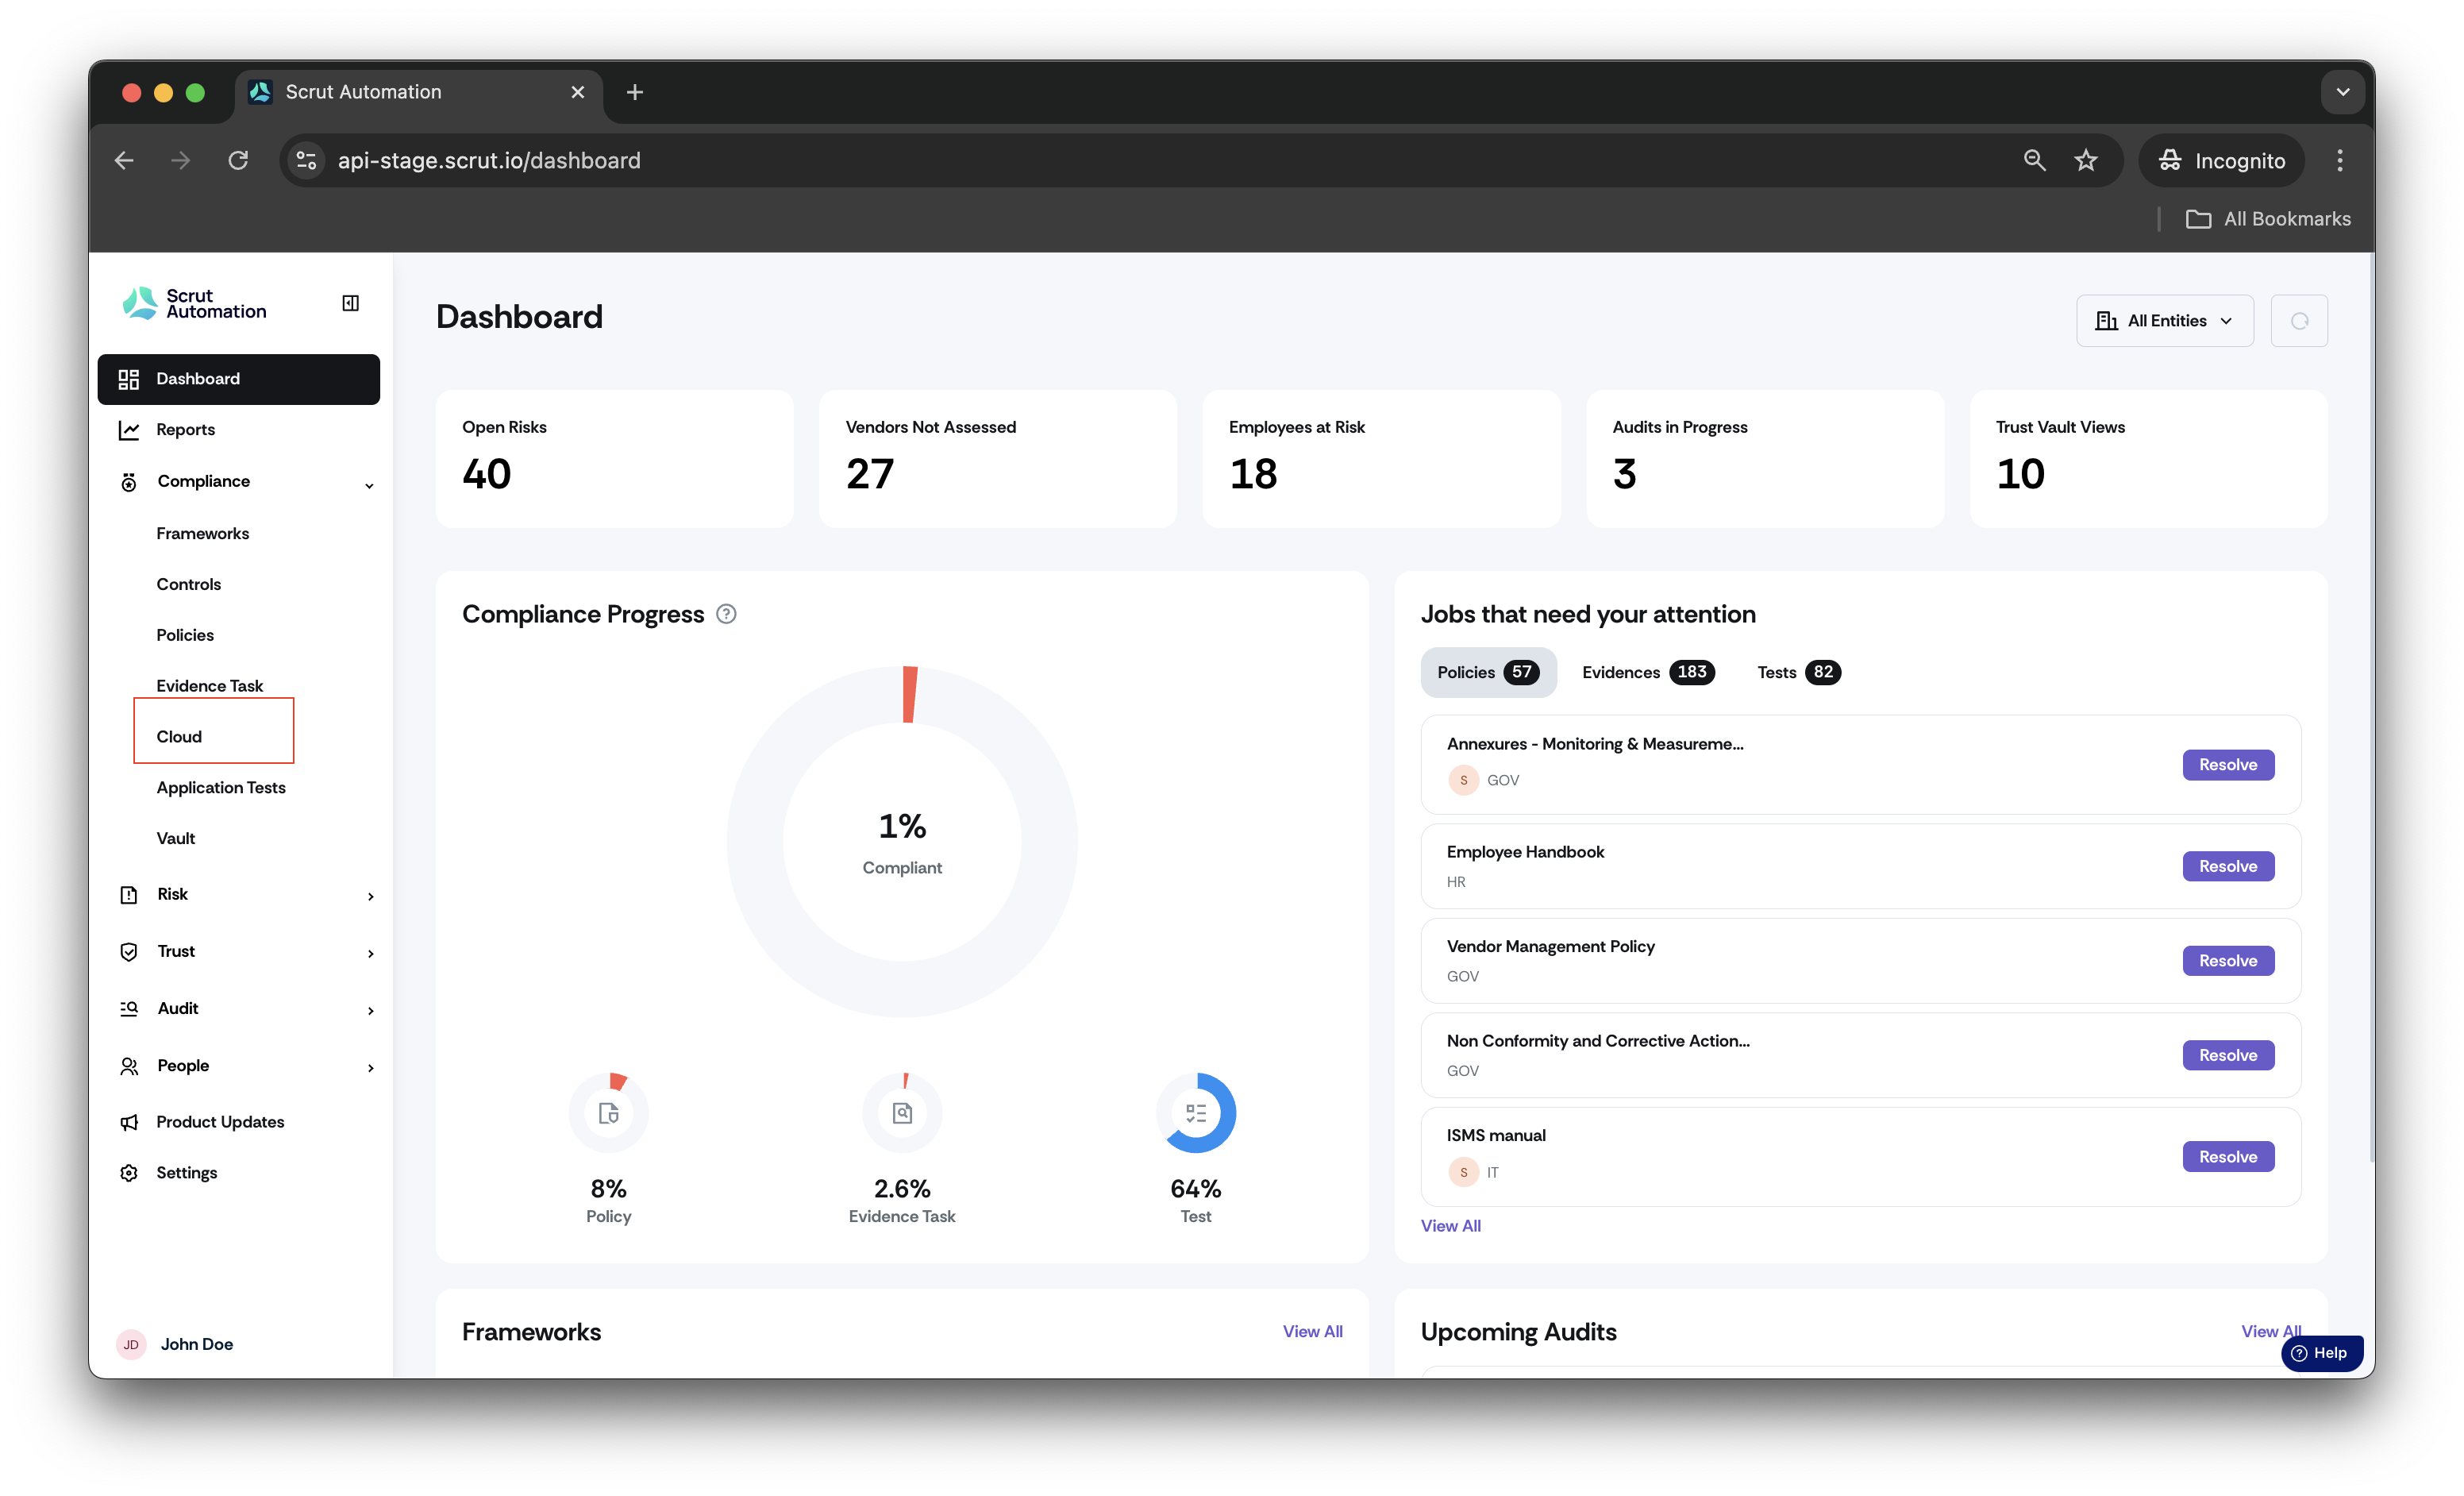Screen dimensions: 2464x1496
Task: Collapse the sidebar using the panel icon
Action: (x=350, y=303)
